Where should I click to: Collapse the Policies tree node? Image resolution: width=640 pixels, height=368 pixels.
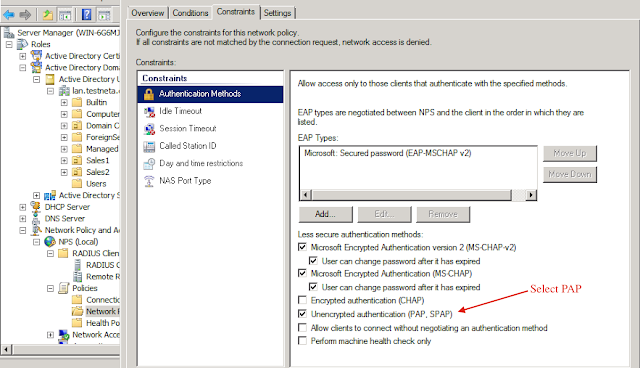pos(50,288)
